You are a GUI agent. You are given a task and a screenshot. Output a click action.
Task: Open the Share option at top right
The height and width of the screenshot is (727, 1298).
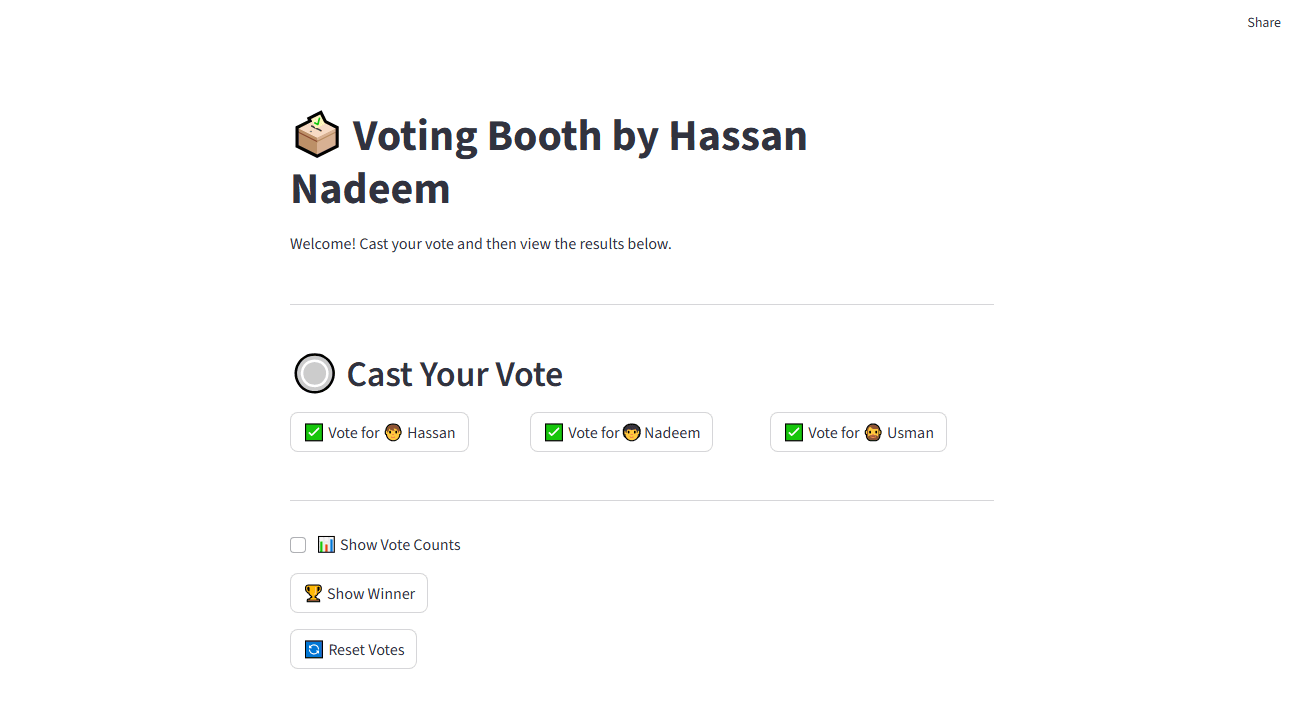1263,22
